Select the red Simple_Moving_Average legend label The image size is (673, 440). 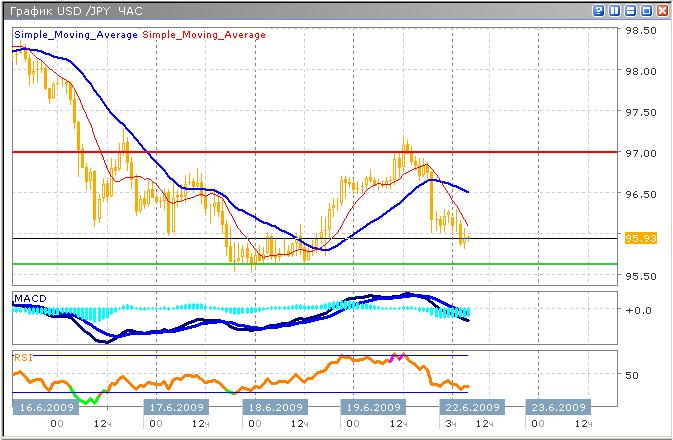(x=205, y=35)
